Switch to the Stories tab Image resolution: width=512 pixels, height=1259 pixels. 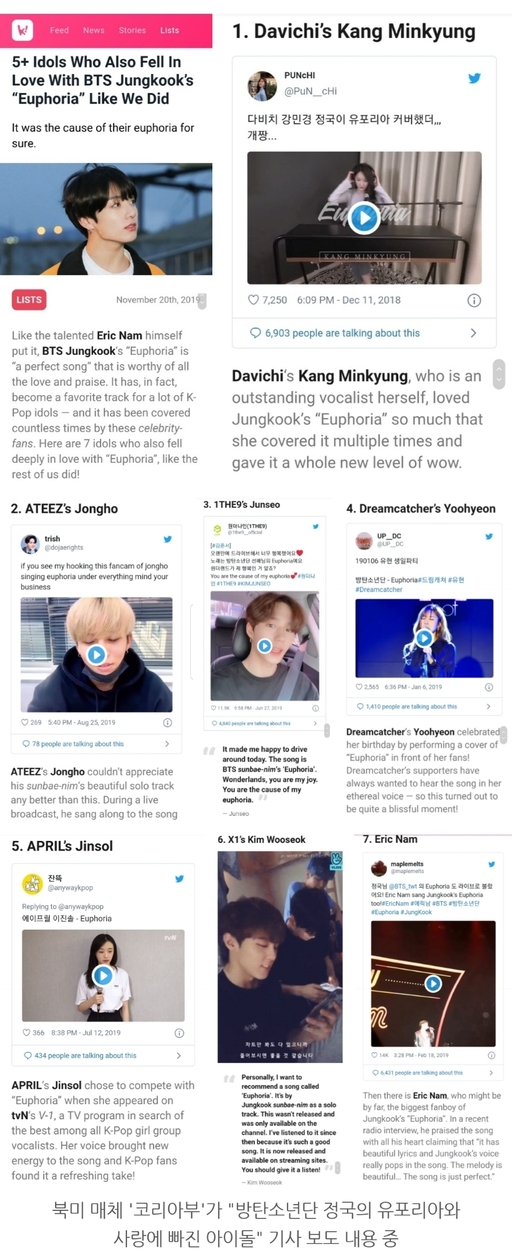pos(132,30)
